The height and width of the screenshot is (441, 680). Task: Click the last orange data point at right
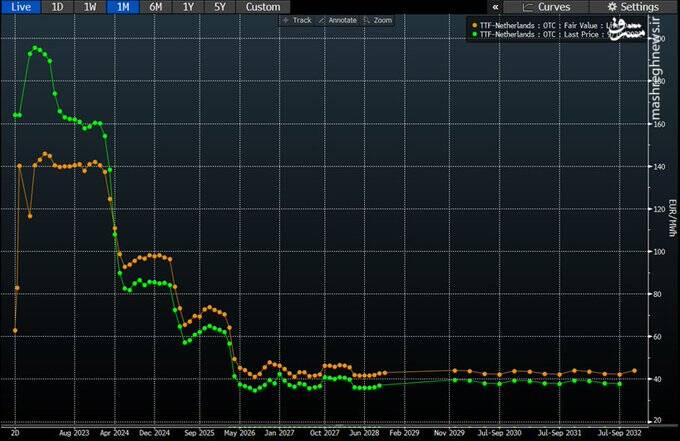coord(634,370)
